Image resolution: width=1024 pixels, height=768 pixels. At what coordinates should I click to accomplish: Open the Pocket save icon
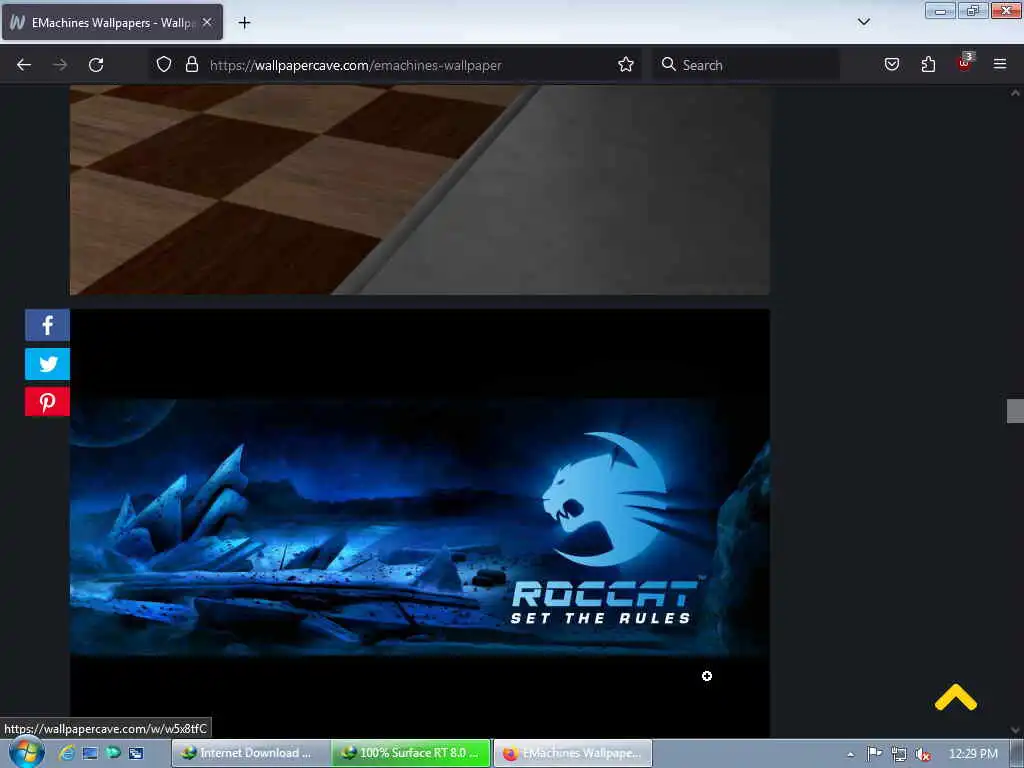(x=891, y=64)
